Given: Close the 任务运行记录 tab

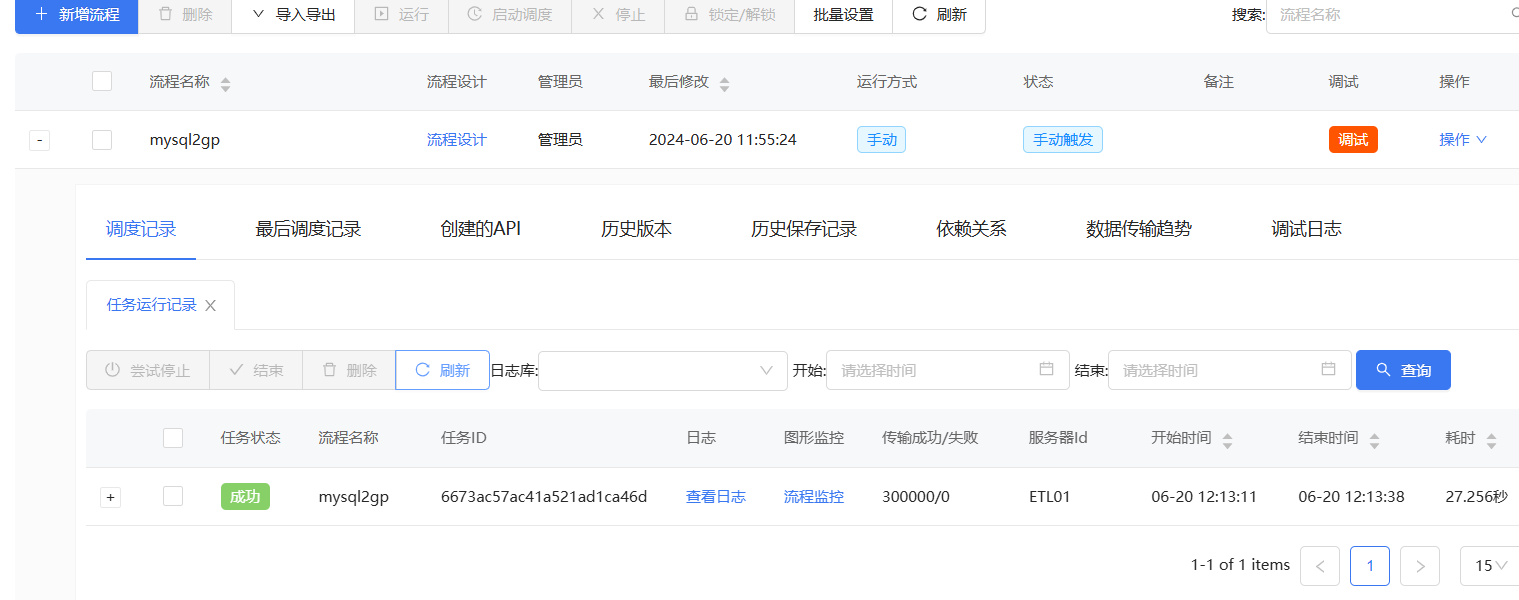Looking at the screenshot, I should click(x=210, y=306).
